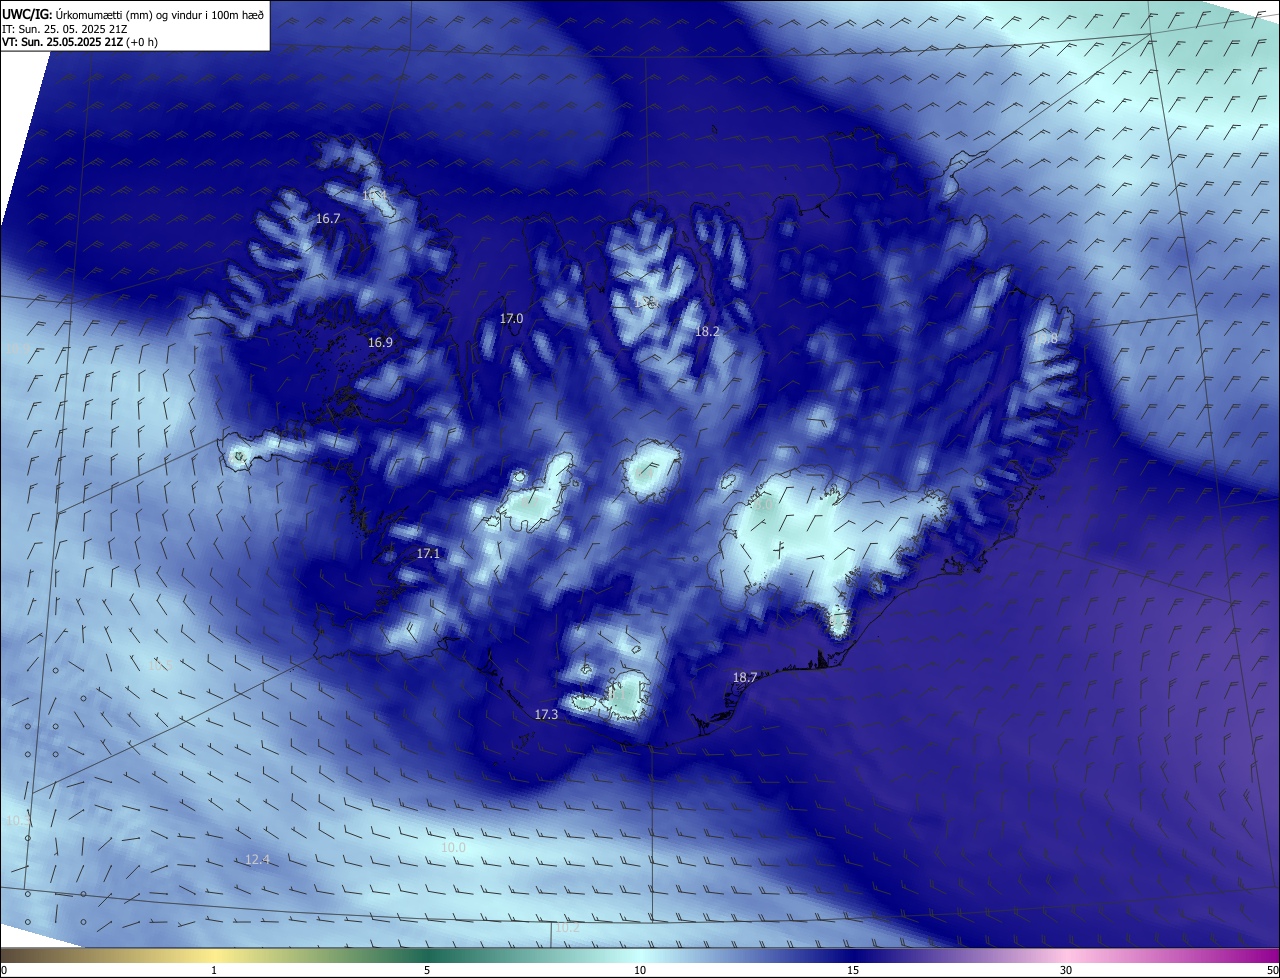Click the 12.4 value over the ocean
1280x978 pixels.
(258, 859)
